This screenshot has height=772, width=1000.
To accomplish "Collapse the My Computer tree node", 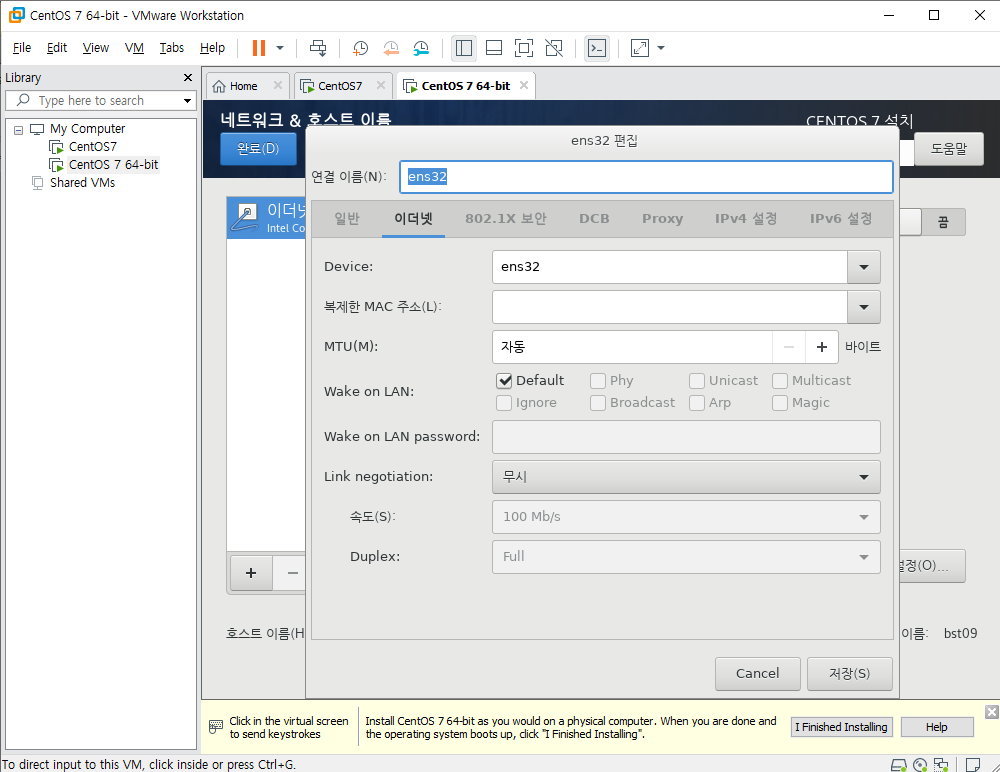I will (x=18, y=130).
